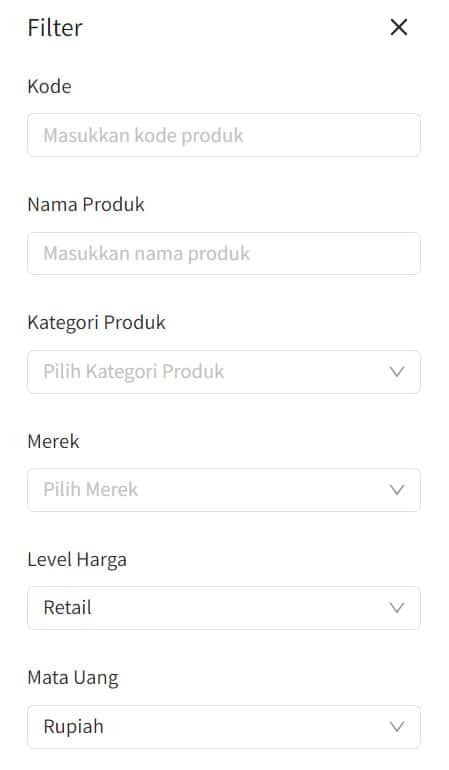Image resolution: width=449 pixels, height=770 pixels.
Task: Click the 'Level Harga' field label
Action: point(77,560)
